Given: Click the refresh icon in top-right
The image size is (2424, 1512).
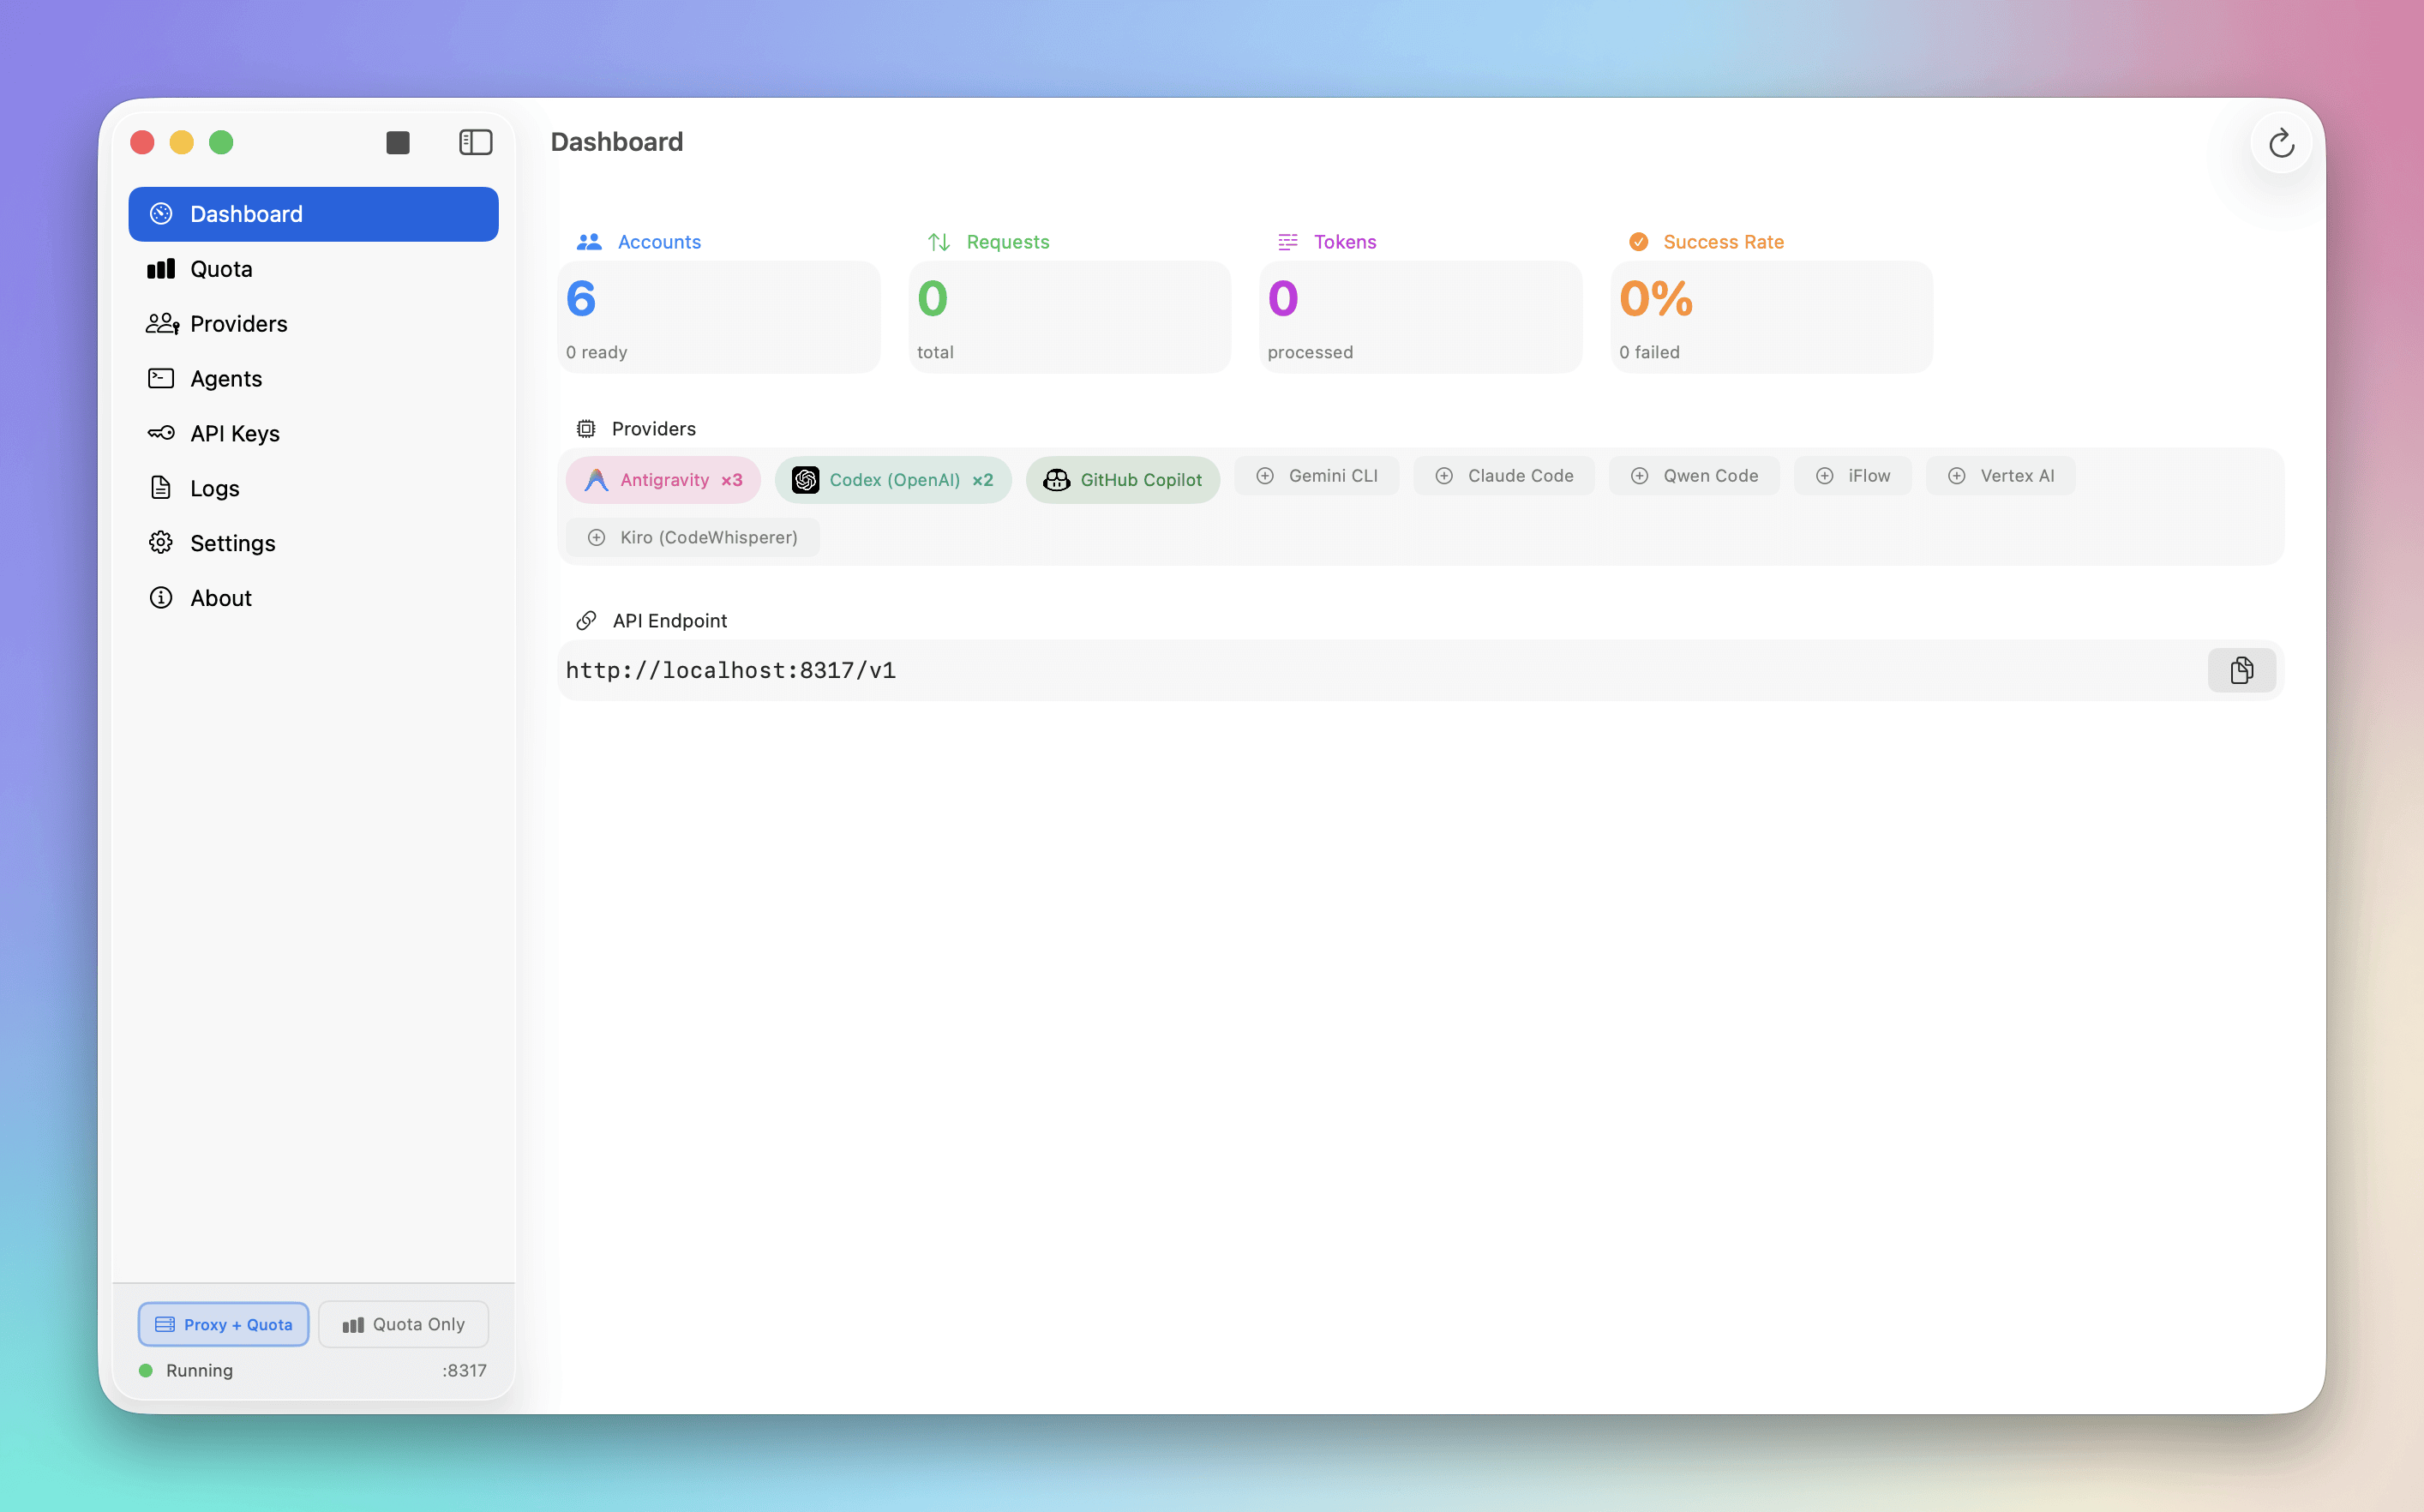Looking at the screenshot, I should [2280, 143].
